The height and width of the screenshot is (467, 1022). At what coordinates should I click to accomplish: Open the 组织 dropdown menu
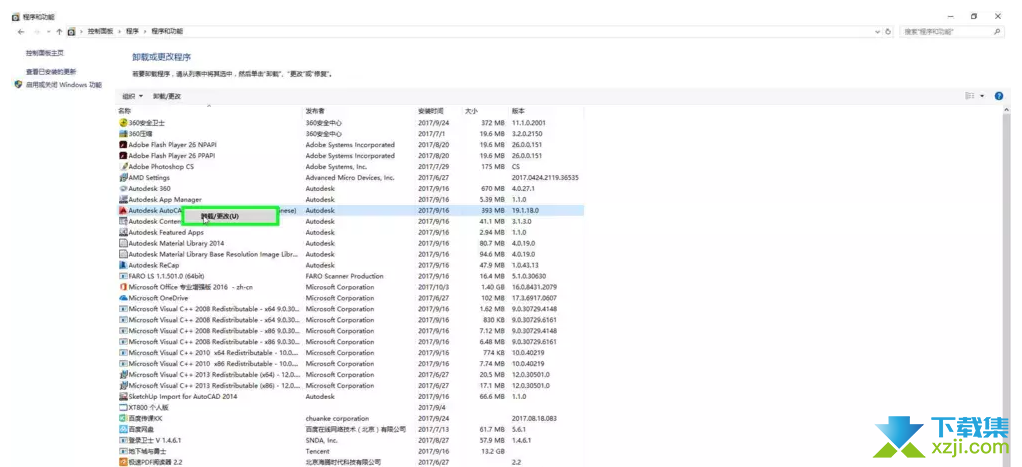(132, 96)
